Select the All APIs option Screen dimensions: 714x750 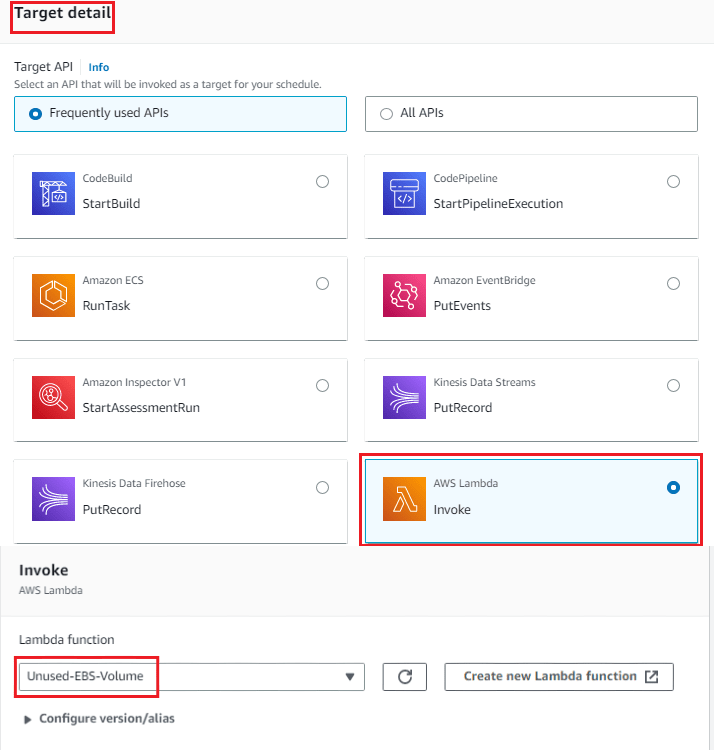point(531,113)
